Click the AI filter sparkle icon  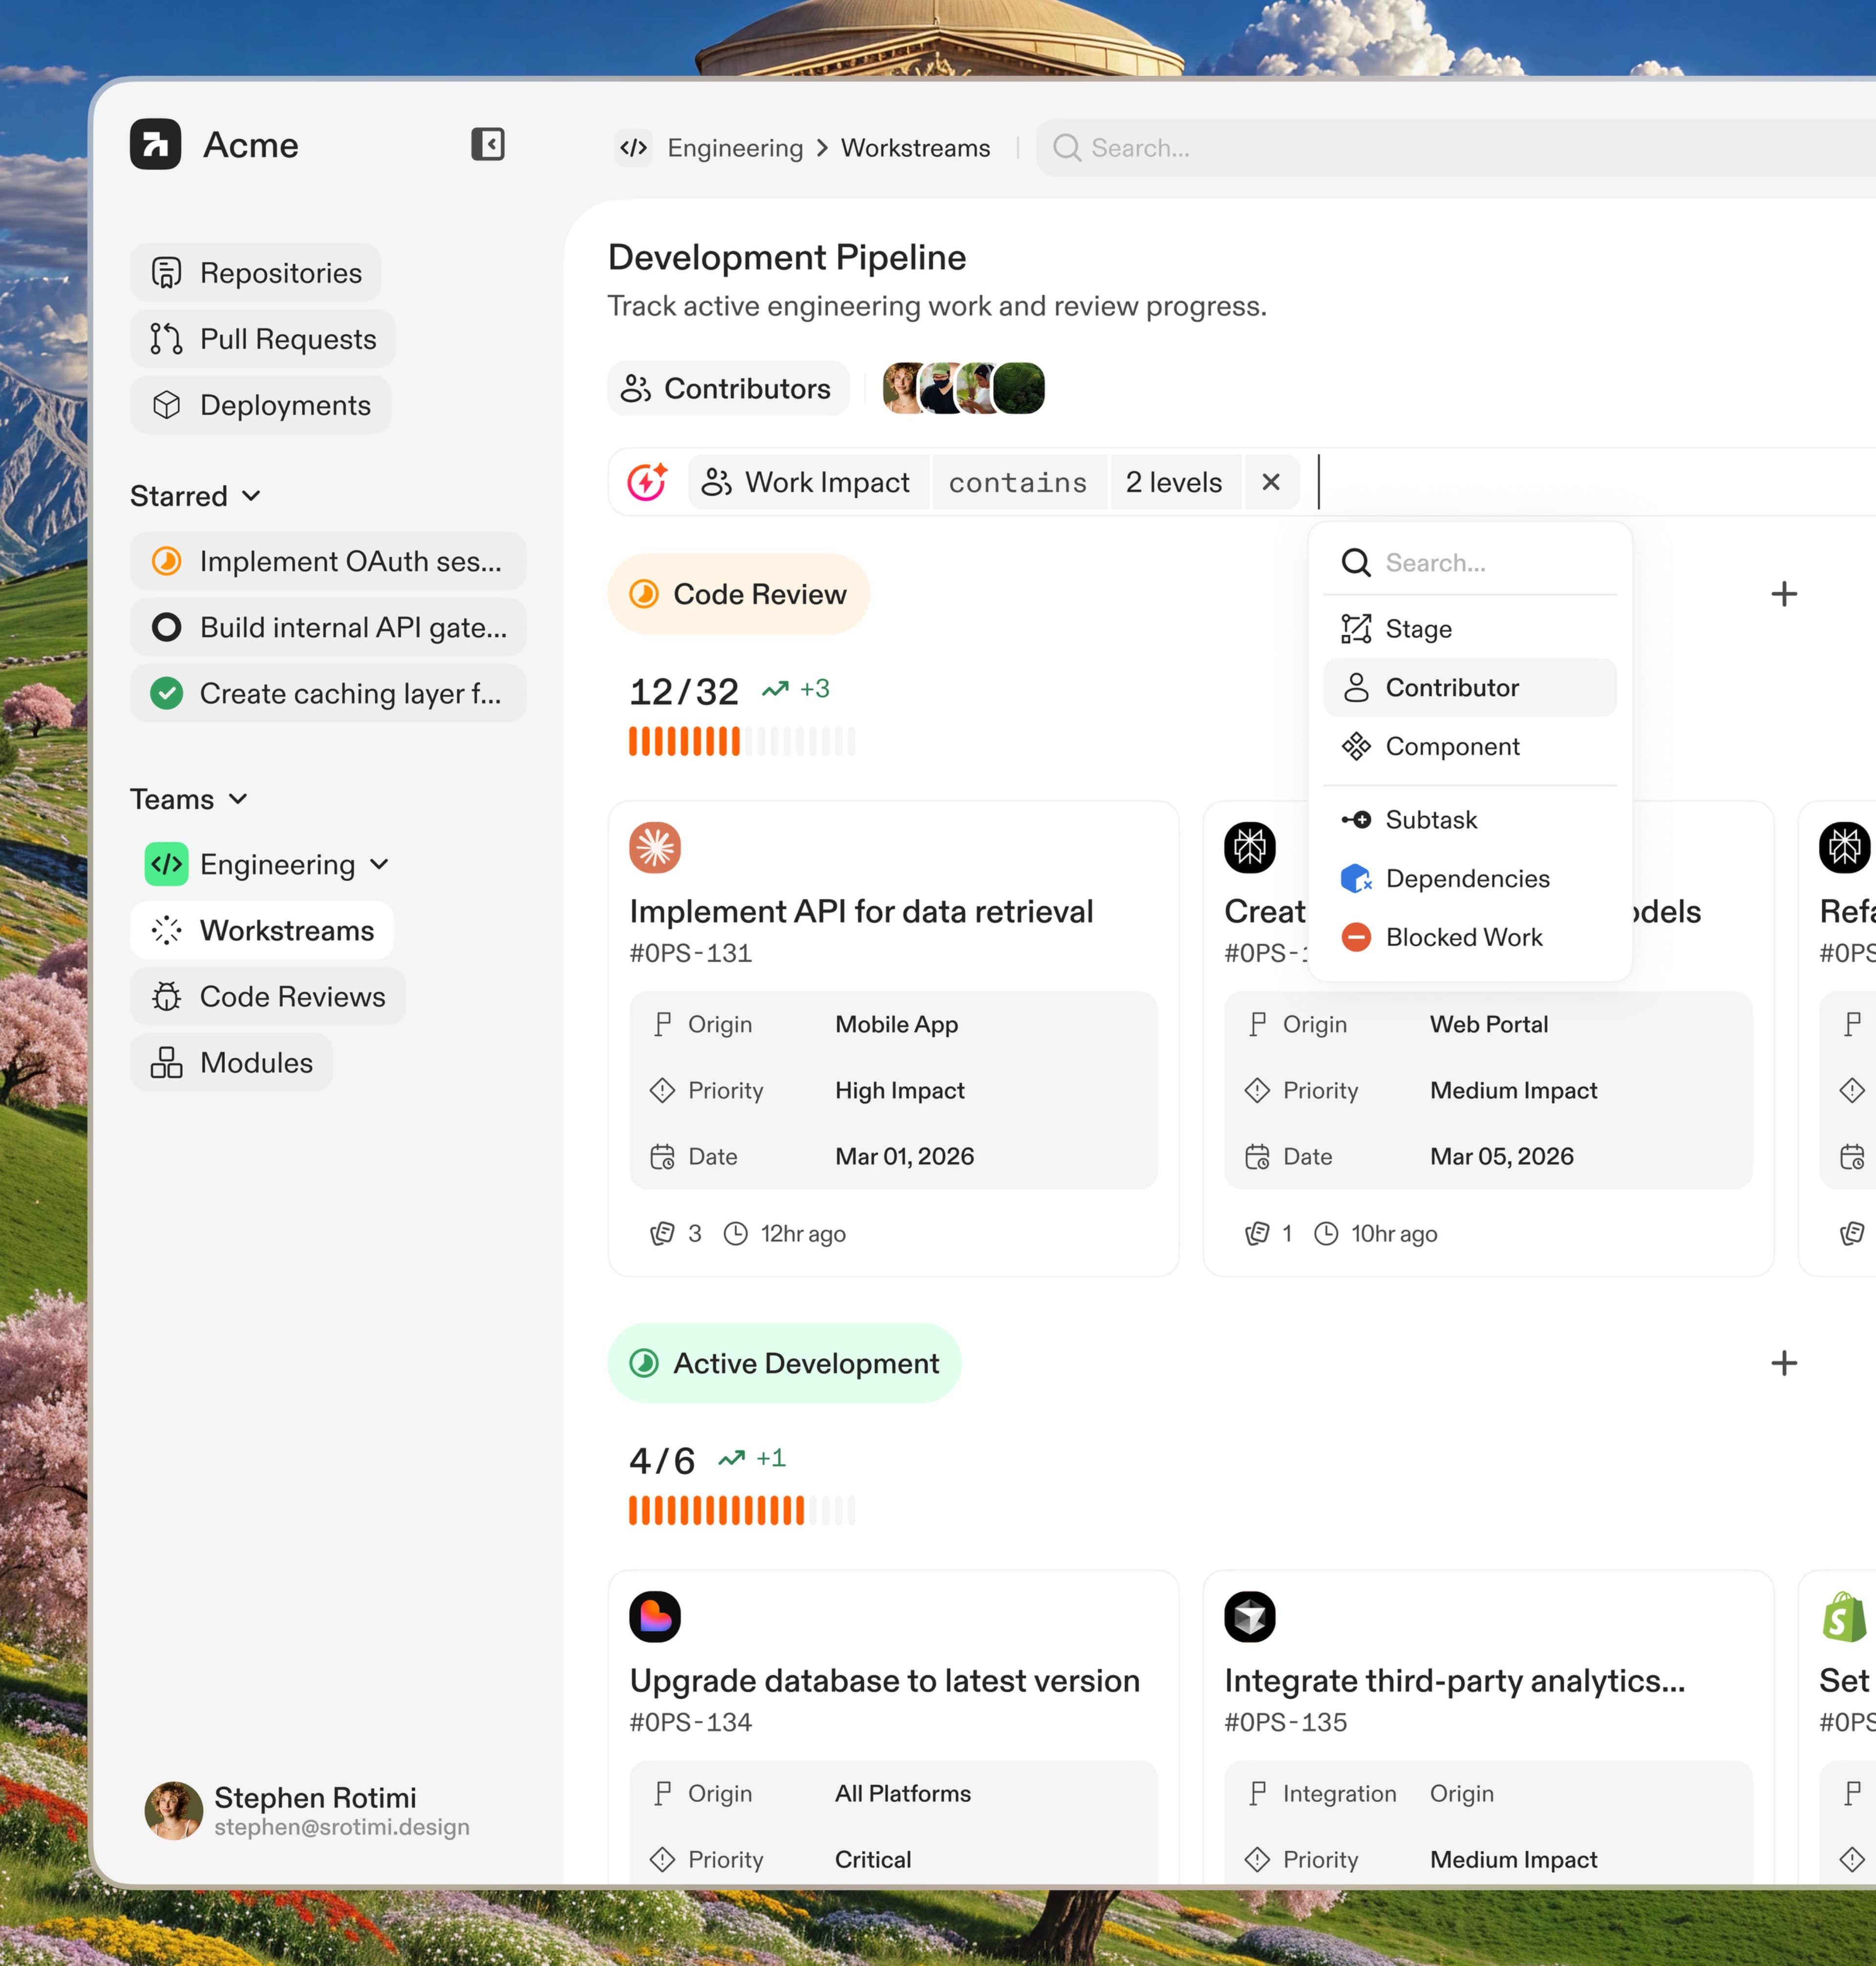(647, 482)
